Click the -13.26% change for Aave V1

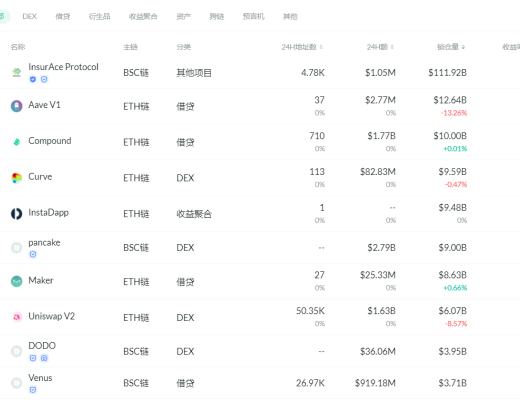454,113
